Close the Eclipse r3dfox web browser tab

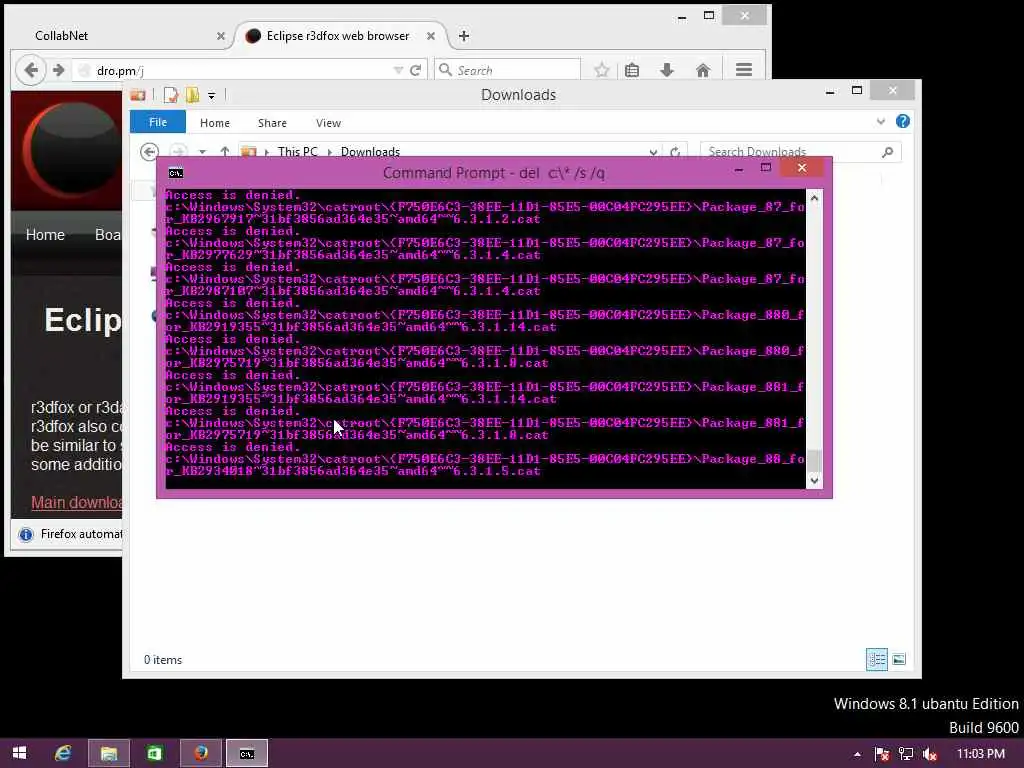(431, 36)
